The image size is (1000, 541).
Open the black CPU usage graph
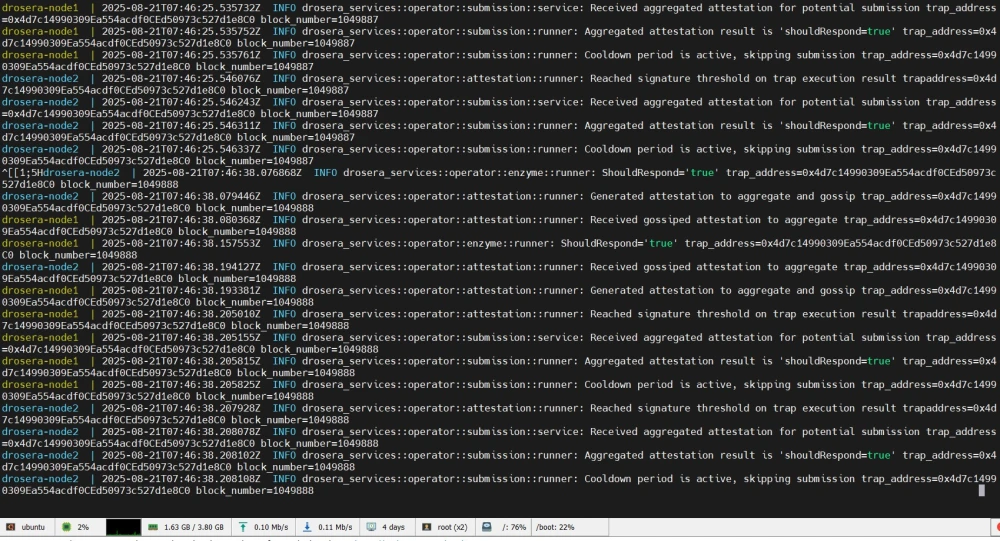tap(123, 527)
